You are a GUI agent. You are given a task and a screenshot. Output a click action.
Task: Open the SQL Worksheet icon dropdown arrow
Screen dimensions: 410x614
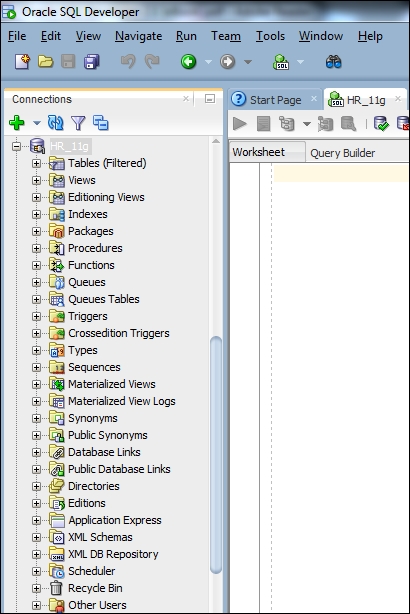(300, 62)
